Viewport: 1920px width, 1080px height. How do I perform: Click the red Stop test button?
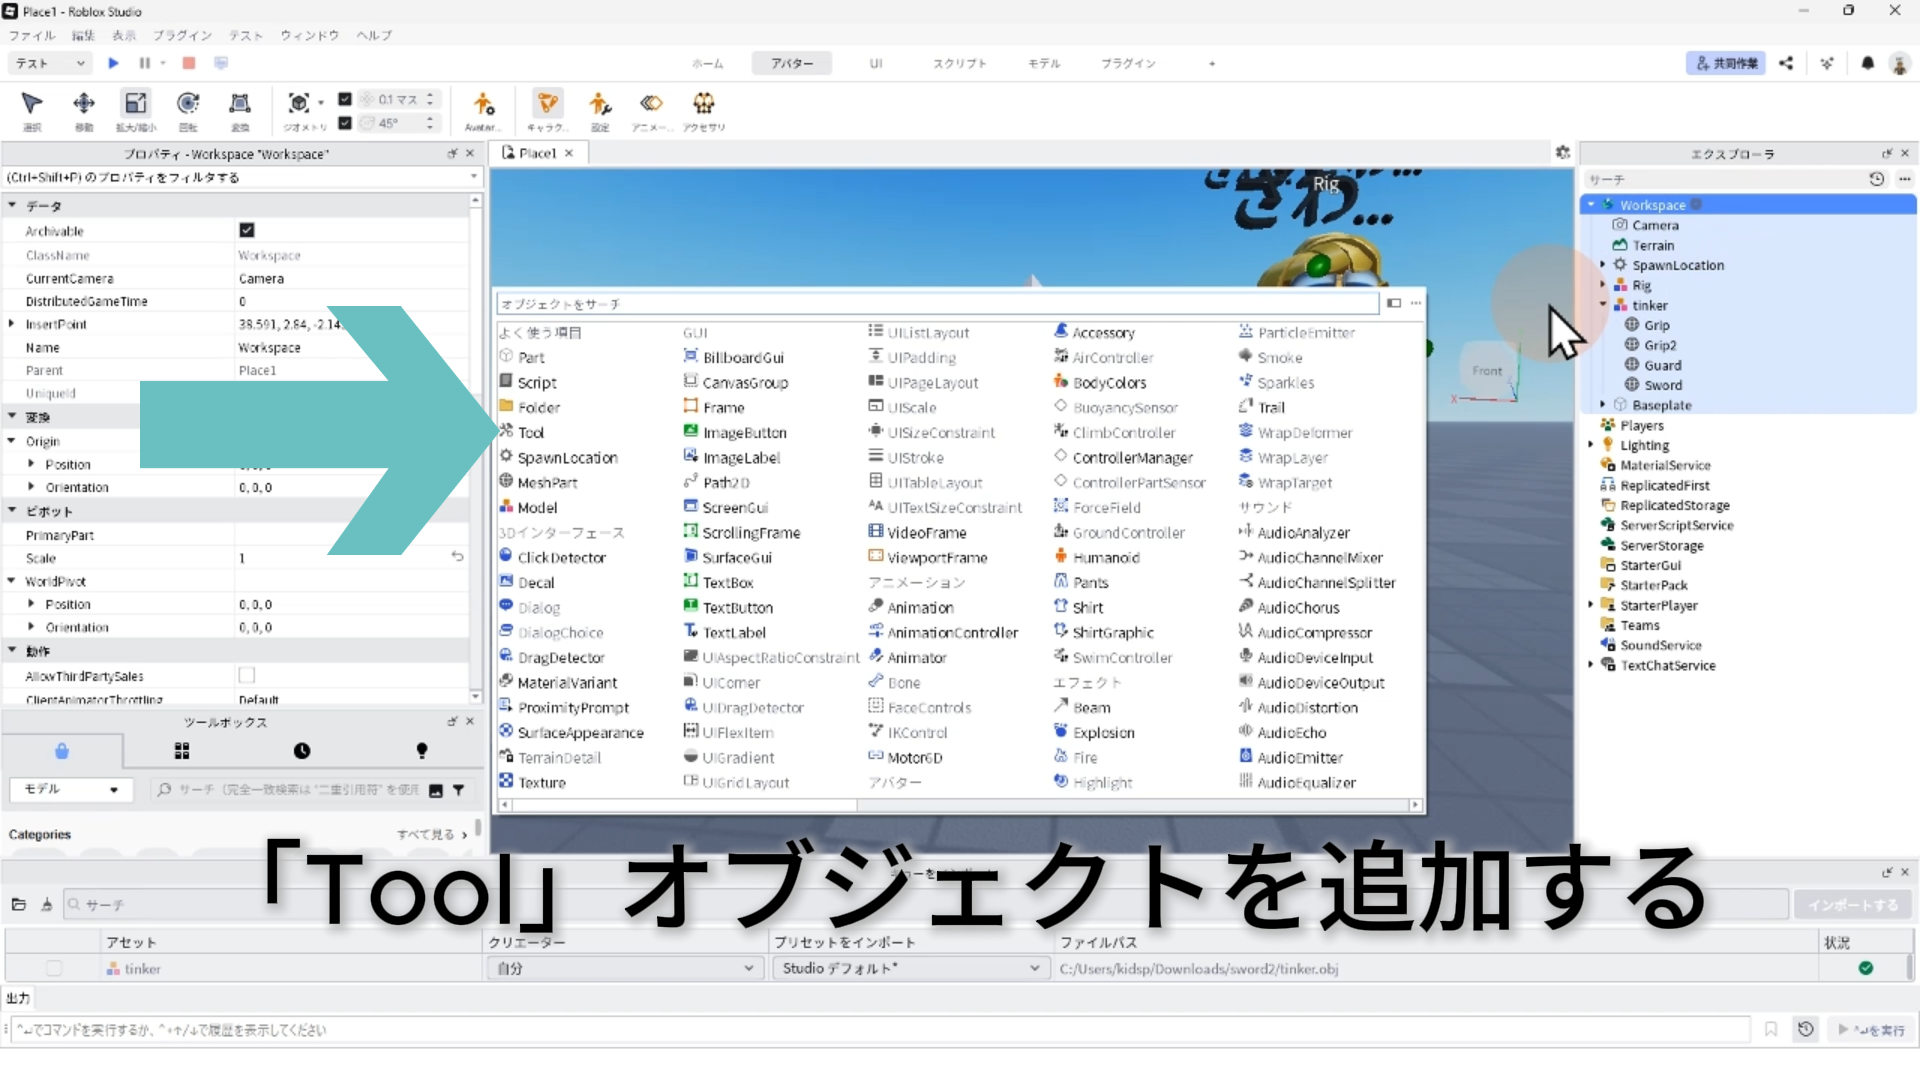point(188,63)
